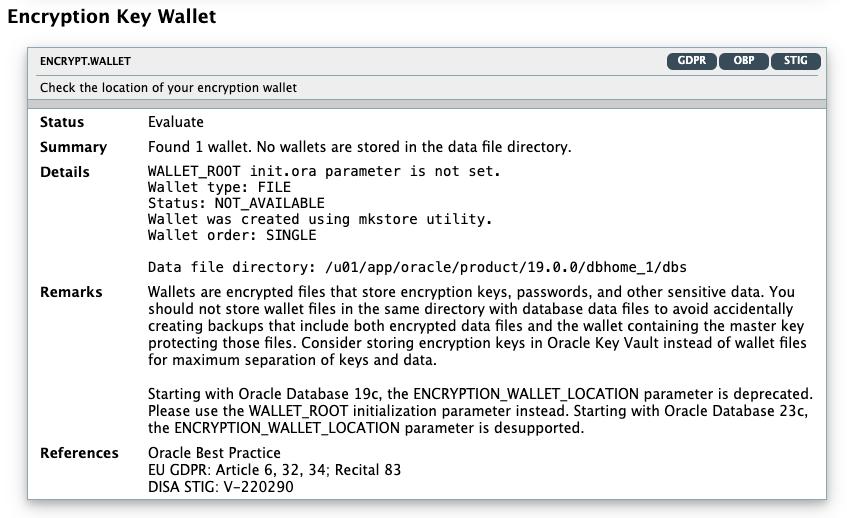Click the GDPR badge
The image size is (847, 518).
[691, 61]
